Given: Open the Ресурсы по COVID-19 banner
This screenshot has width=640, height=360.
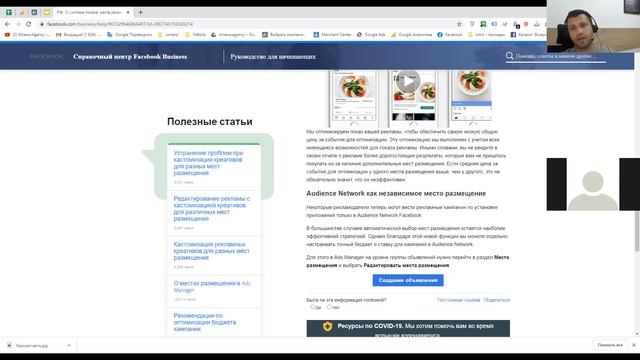Looking at the screenshot, I should click(x=408, y=329).
